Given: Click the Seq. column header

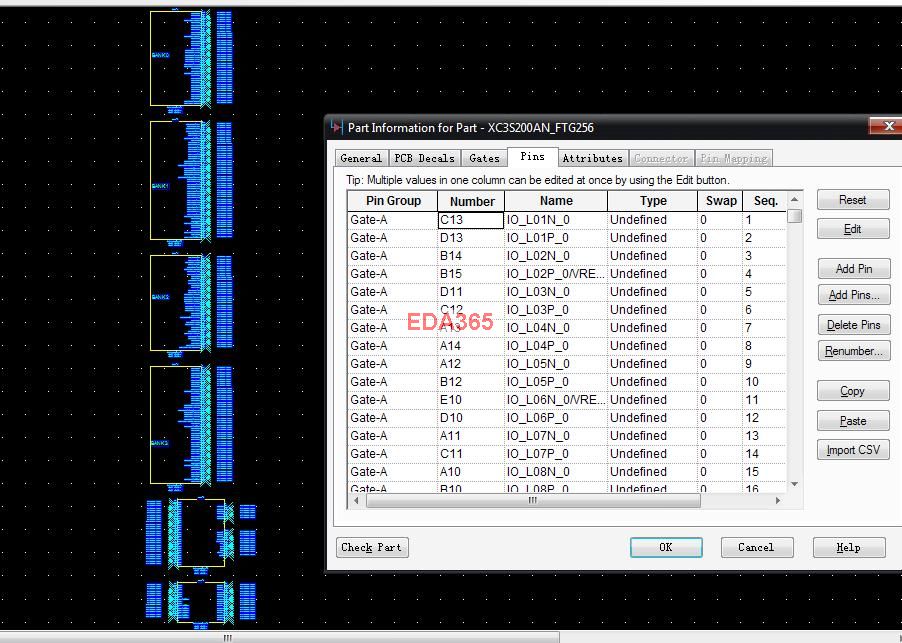Looking at the screenshot, I should [765, 201].
